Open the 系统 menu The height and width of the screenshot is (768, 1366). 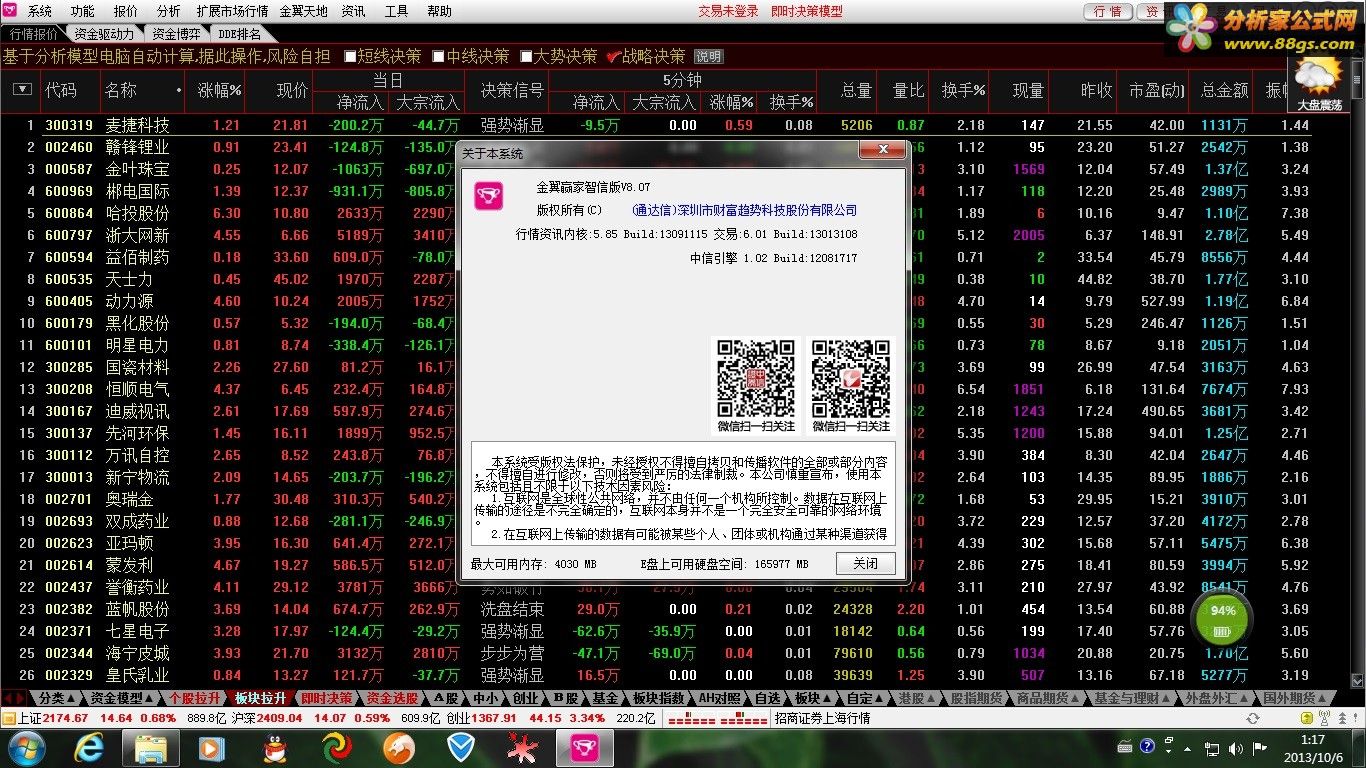tap(40, 11)
